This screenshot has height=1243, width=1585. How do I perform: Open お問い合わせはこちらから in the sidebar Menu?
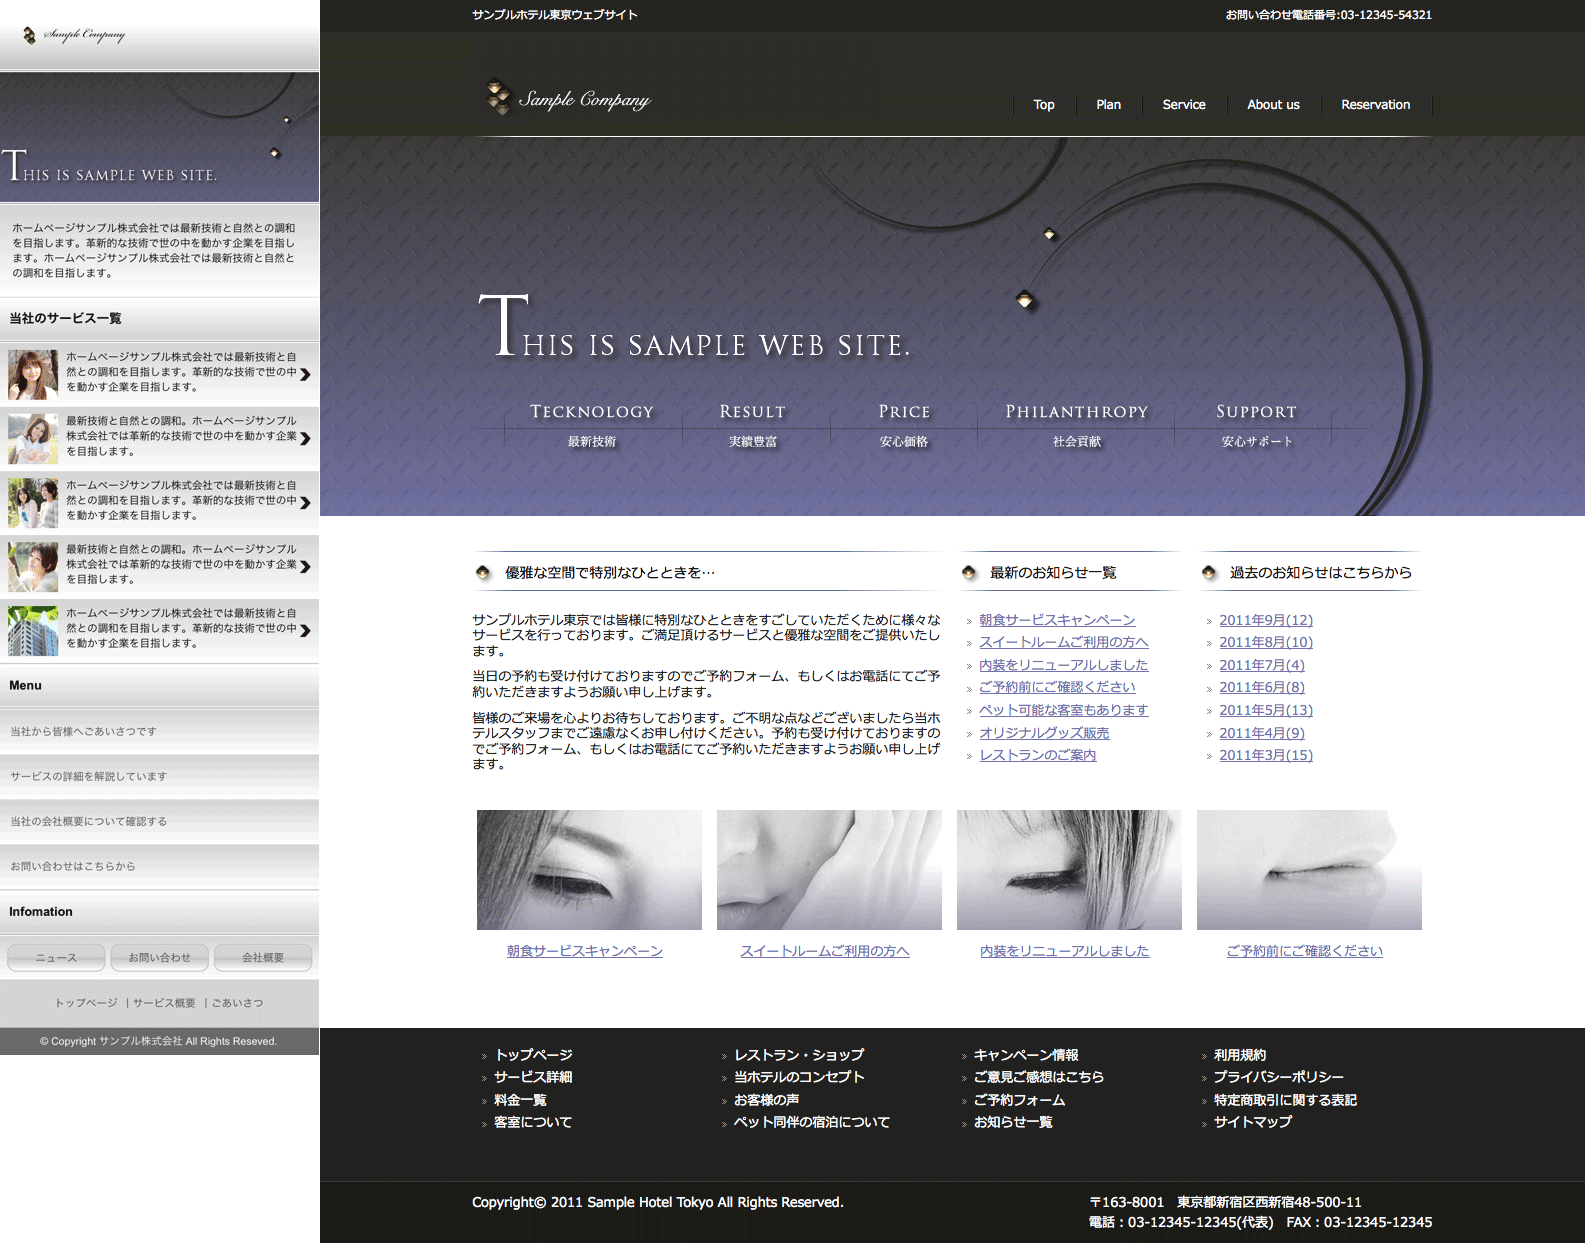coord(73,866)
